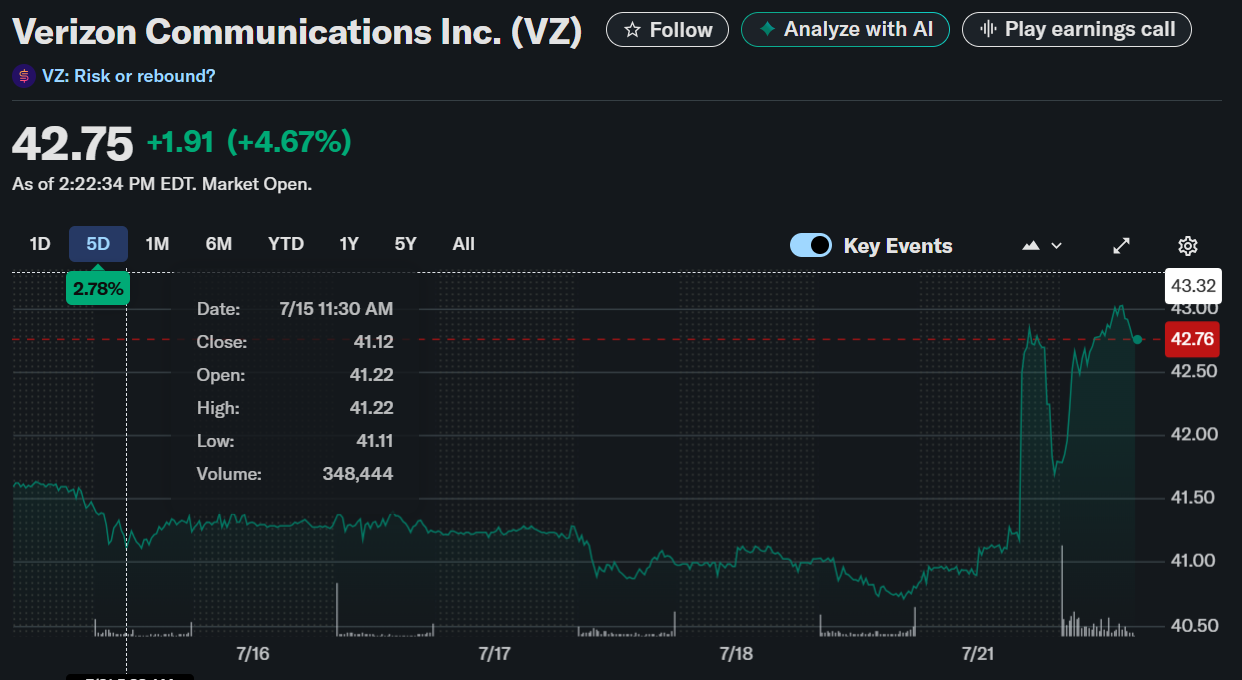The height and width of the screenshot is (680, 1242).
Task: Click the Open 41.22 tooltip row value
Action: pyautogui.click(x=373, y=375)
